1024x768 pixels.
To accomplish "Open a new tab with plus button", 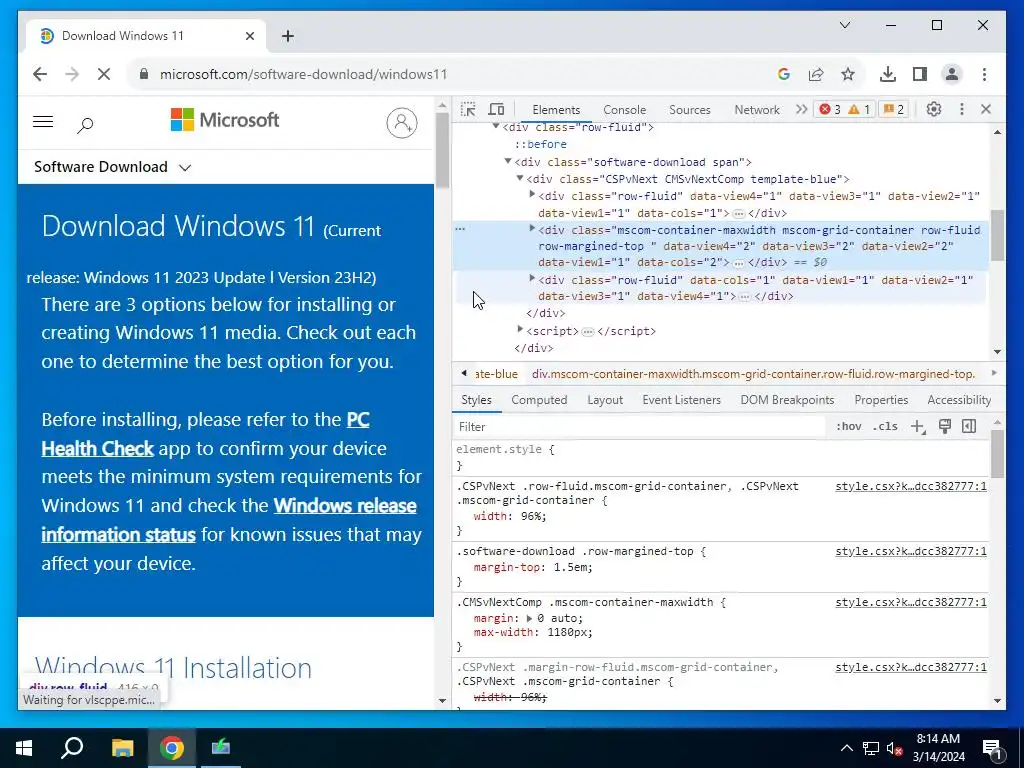I will [x=288, y=36].
